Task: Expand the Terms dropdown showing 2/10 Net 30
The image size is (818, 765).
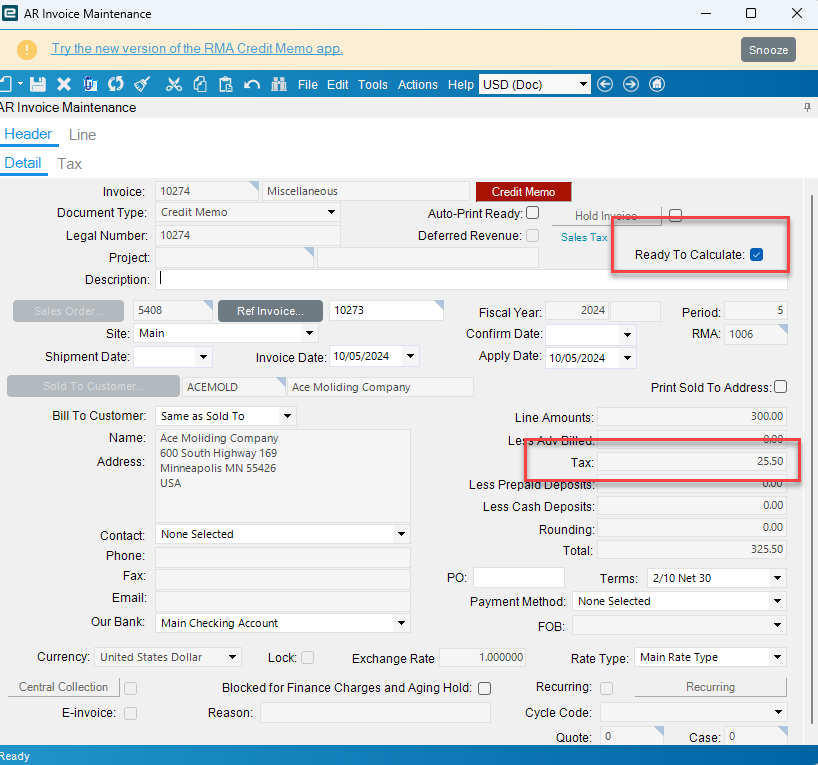Action: click(777, 578)
